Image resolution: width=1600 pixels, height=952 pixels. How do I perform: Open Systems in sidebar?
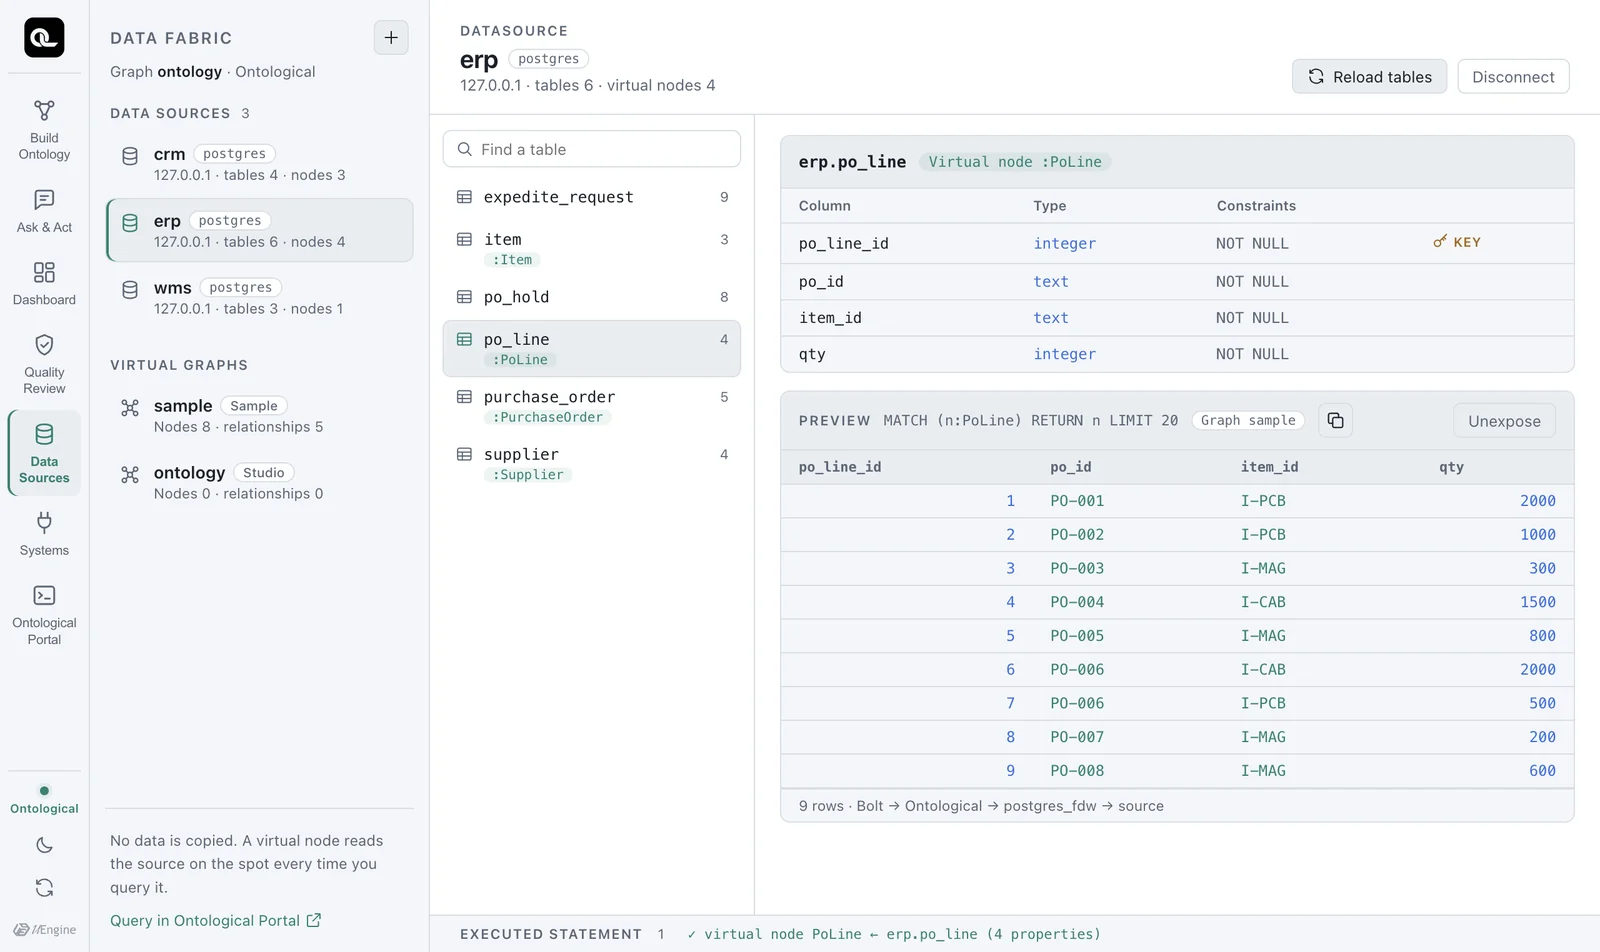click(44, 535)
